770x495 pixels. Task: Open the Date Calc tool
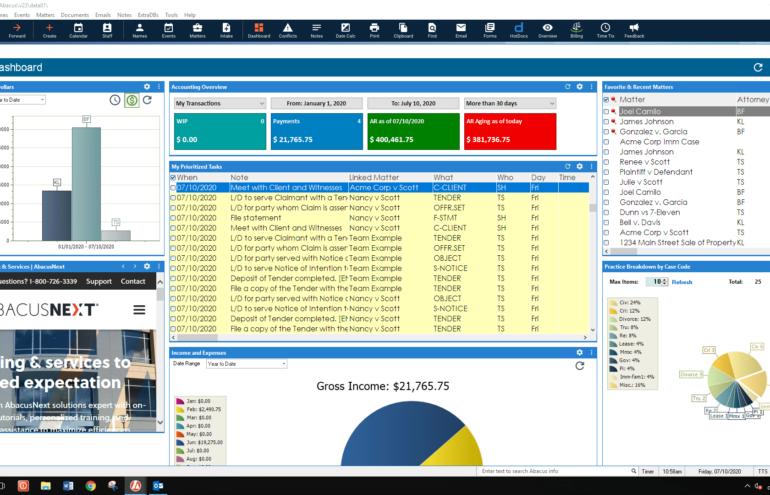[345, 30]
